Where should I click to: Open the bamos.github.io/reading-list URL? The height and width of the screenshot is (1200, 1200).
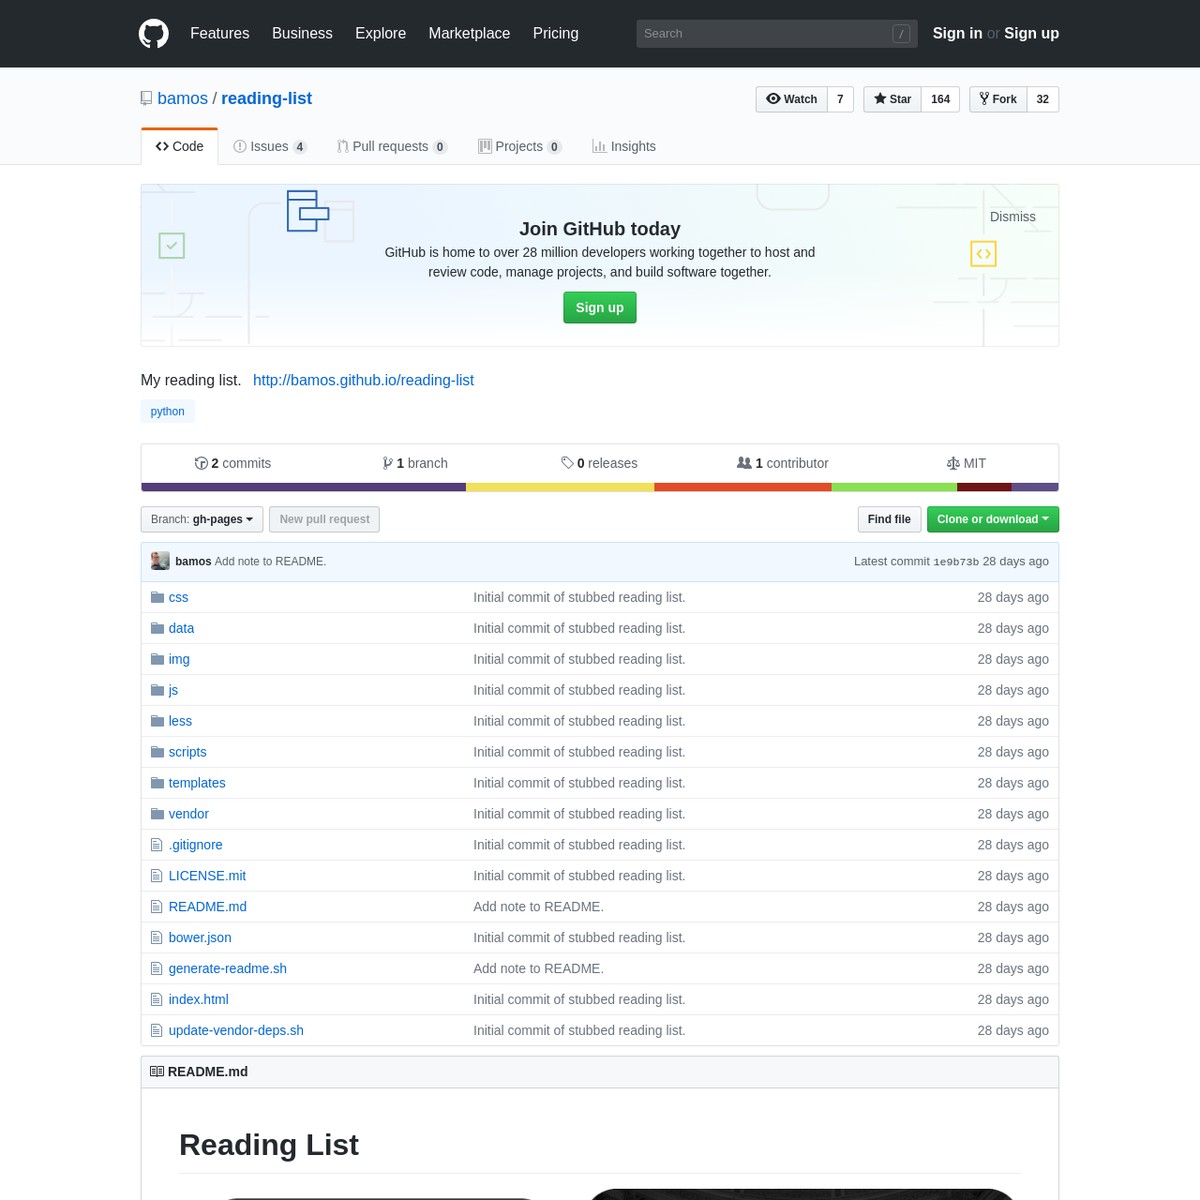click(x=363, y=380)
